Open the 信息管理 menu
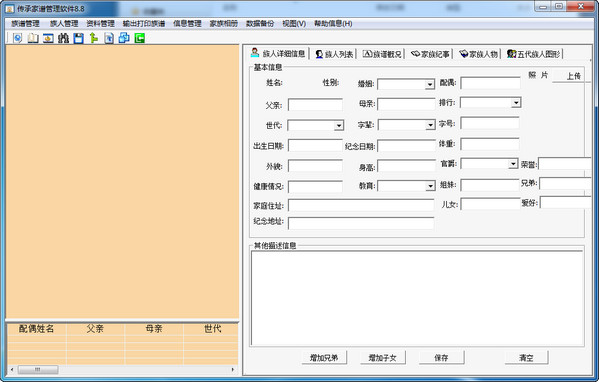 pos(187,24)
